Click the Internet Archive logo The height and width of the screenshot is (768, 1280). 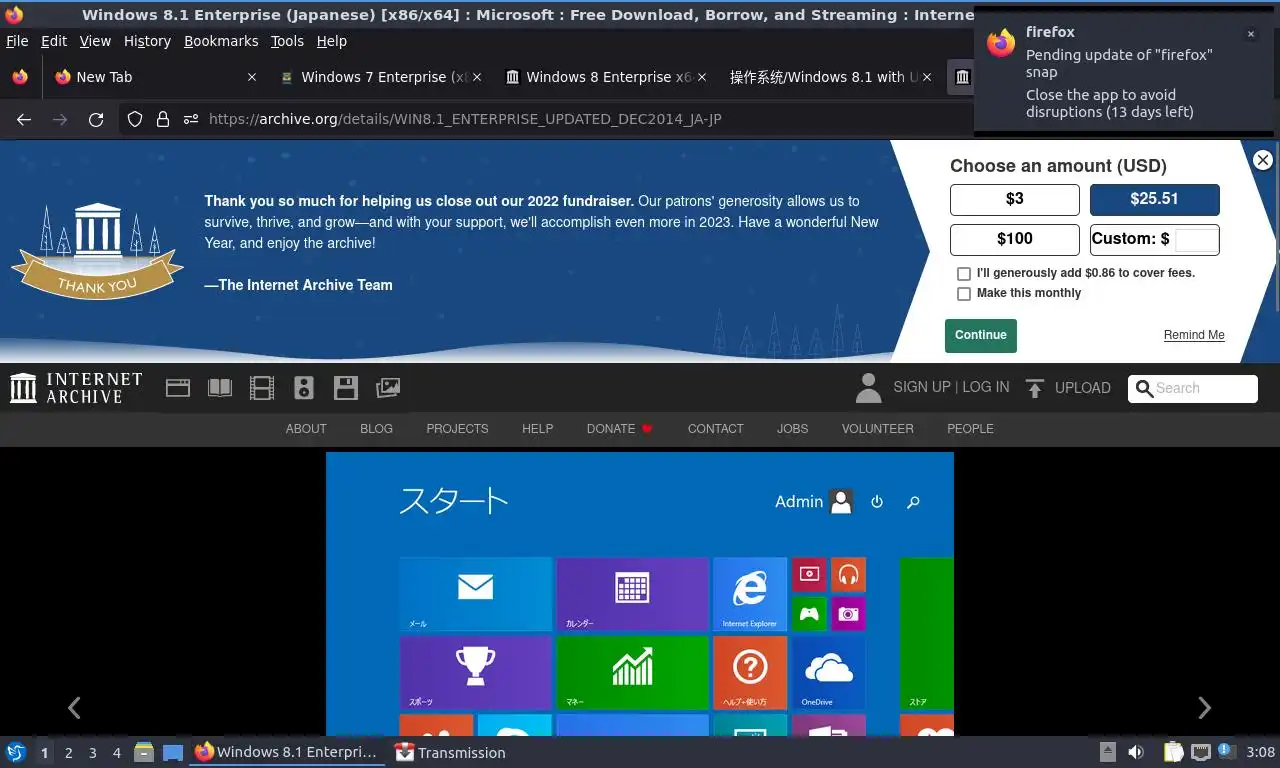click(76, 388)
